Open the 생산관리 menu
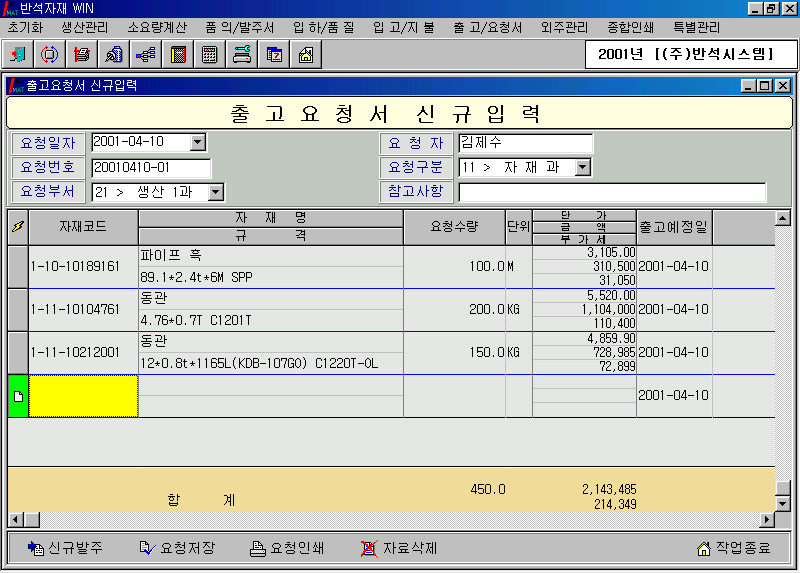This screenshot has height=573, width=800. click(x=84, y=27)
